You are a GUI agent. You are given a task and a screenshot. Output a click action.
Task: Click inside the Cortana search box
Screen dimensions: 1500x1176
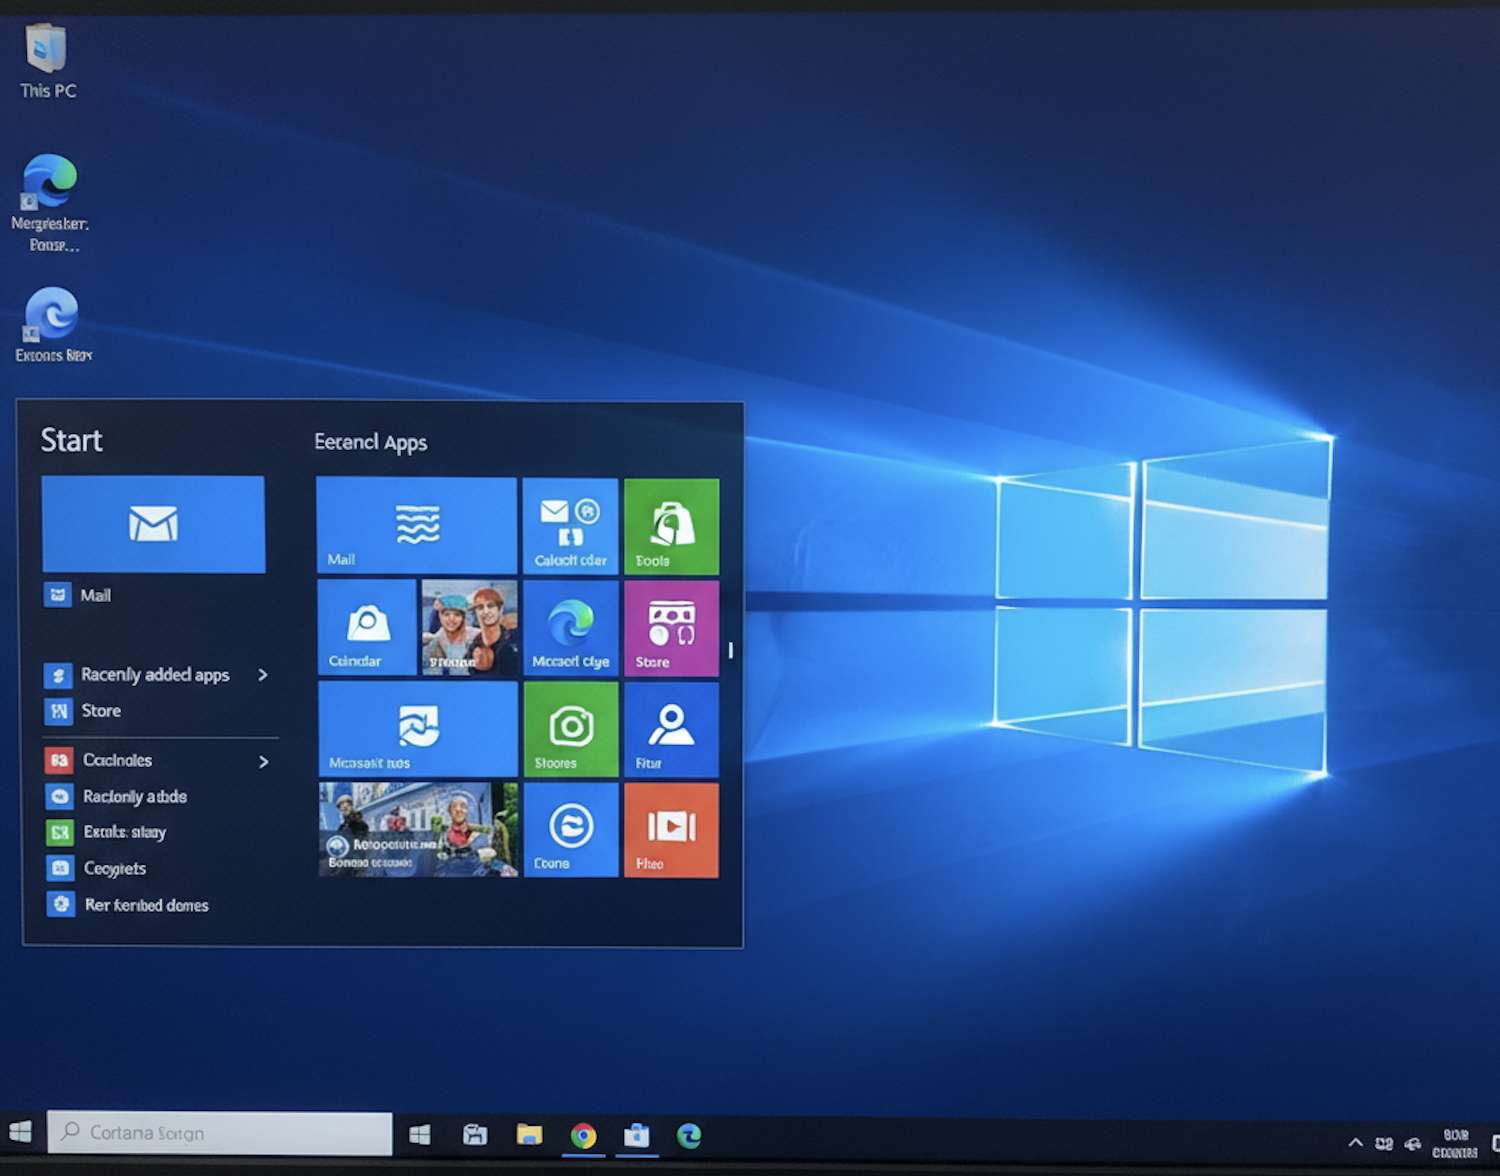pos(220,1133)
